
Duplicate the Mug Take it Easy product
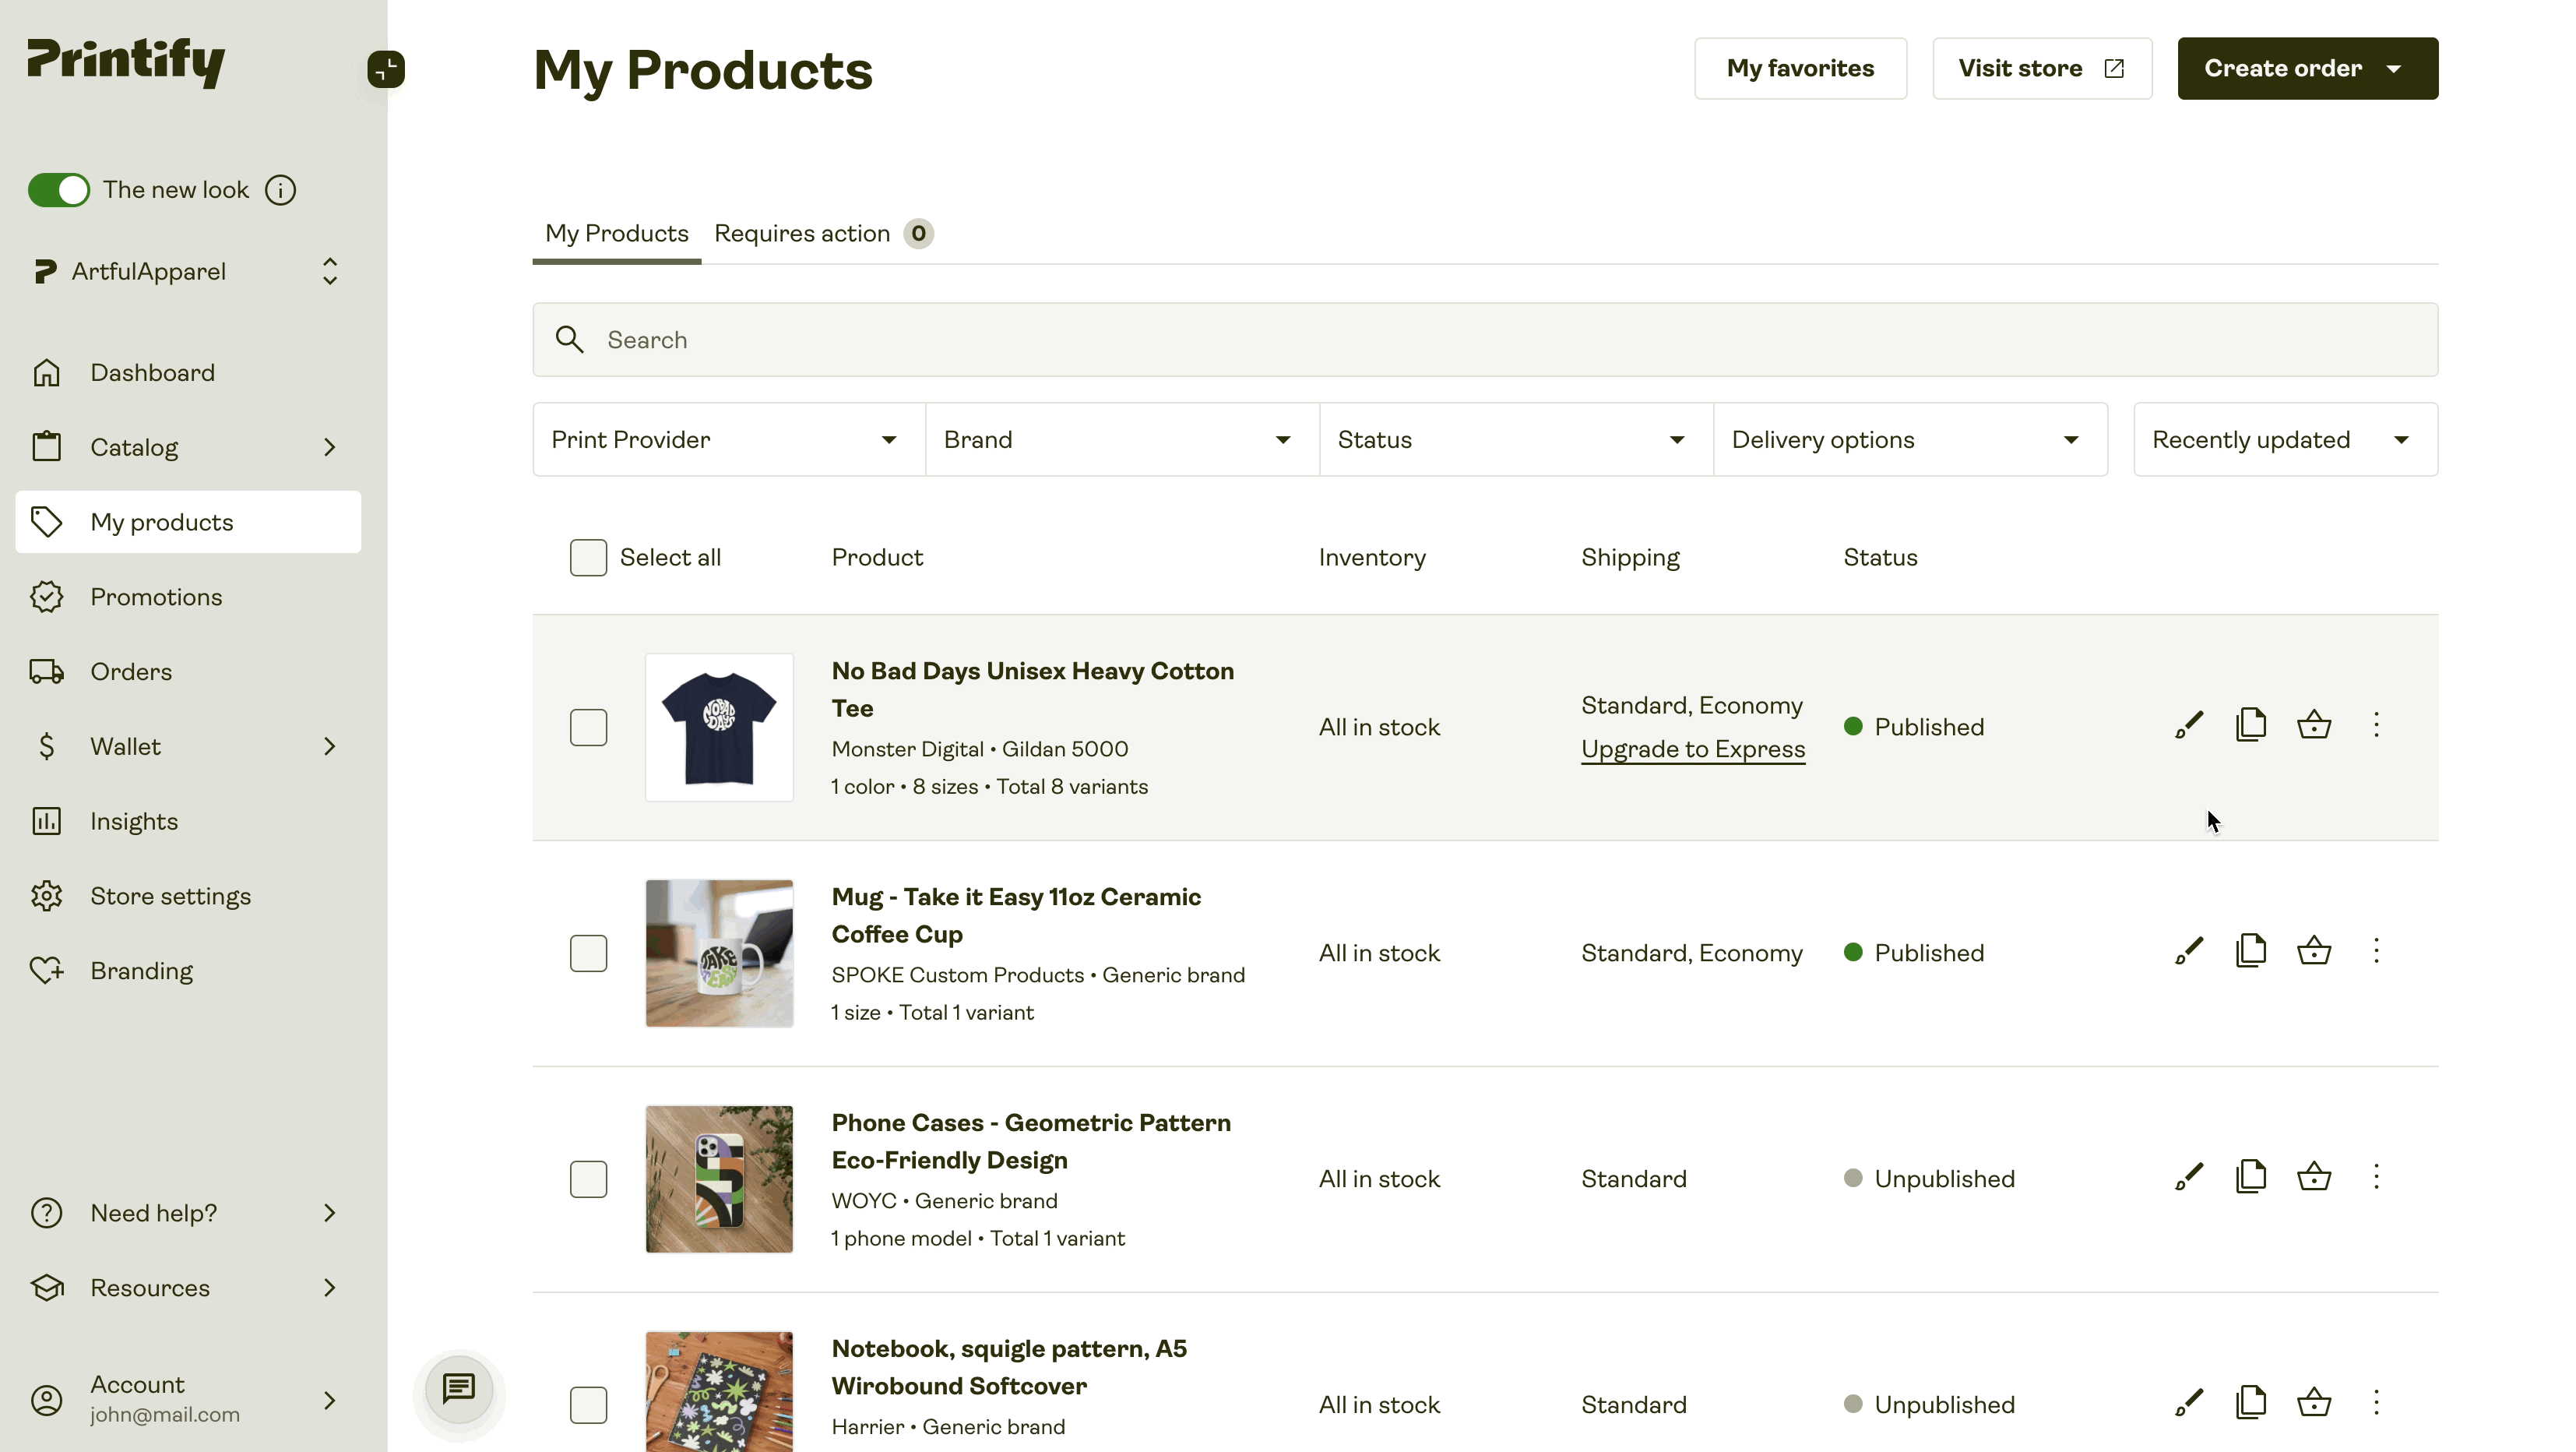(x=2251, y=951)
